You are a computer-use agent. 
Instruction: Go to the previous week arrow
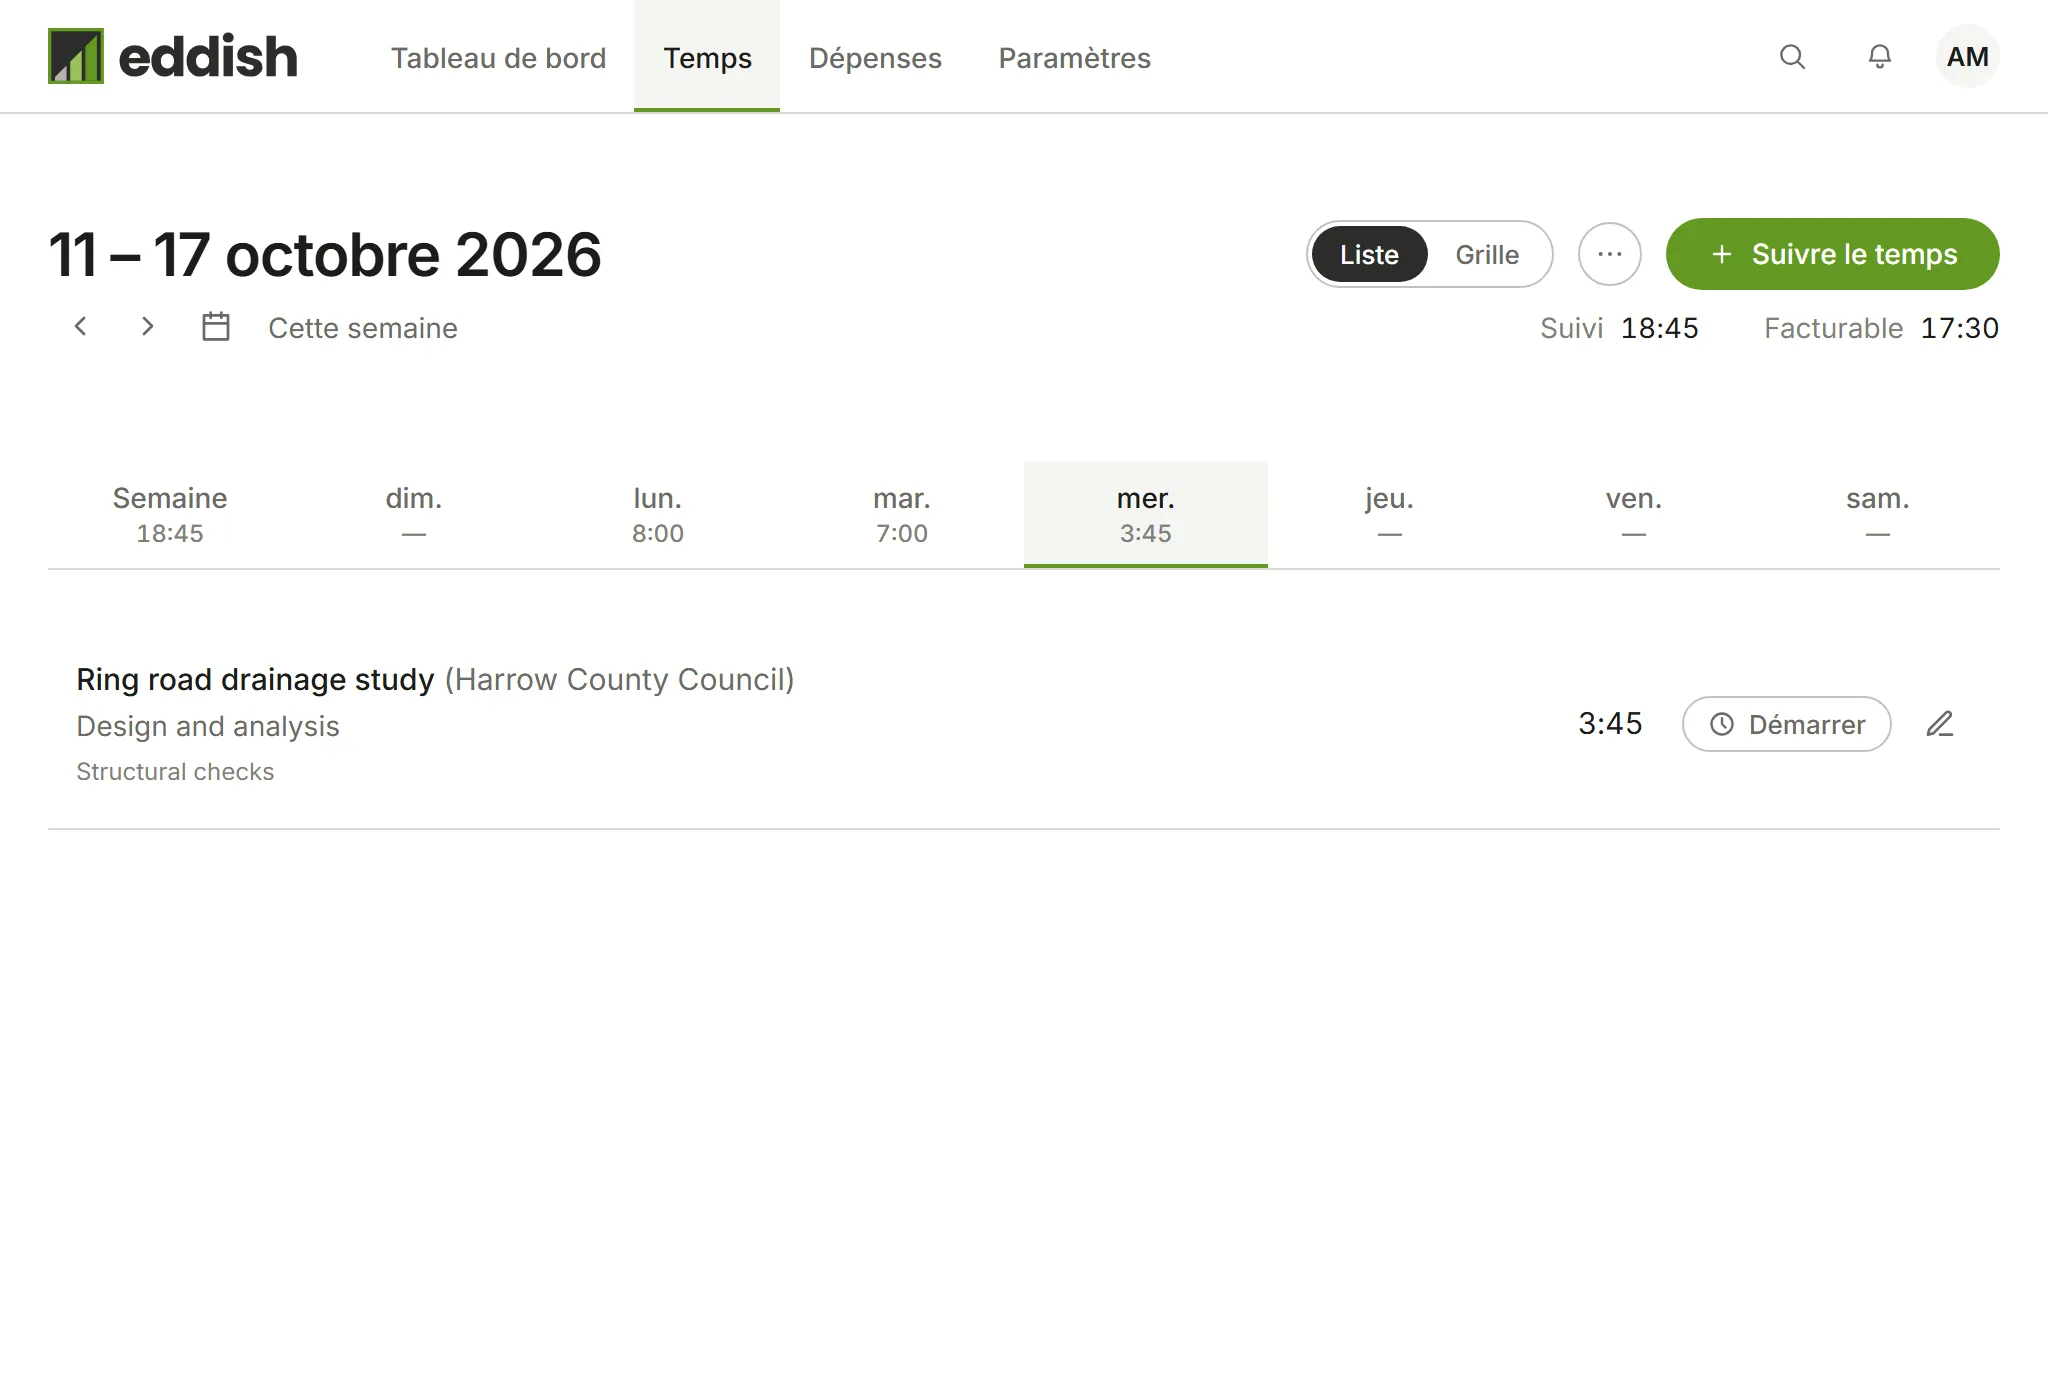pyautogui.click(x=81, y=326)
